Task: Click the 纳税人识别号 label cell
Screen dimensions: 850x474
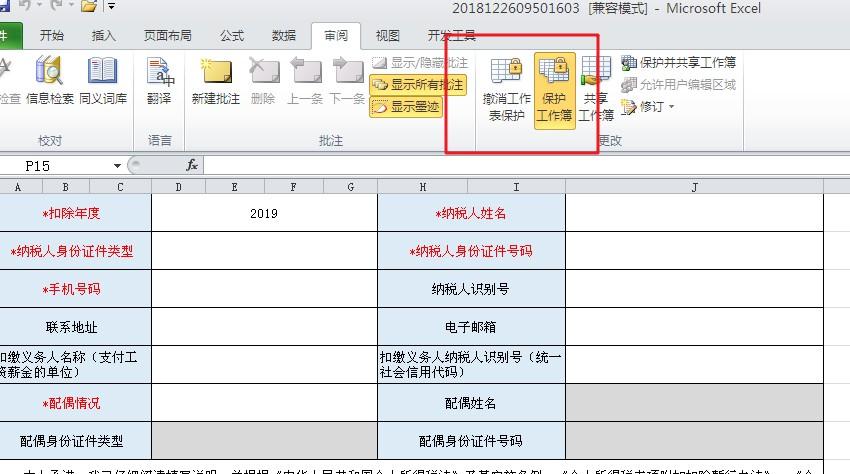Action: click(471, 289)
